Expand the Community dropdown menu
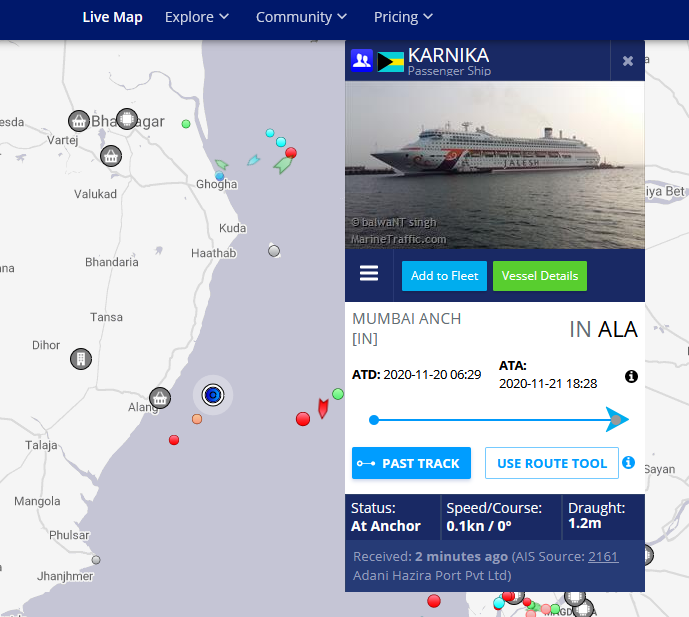 (301, 17)
